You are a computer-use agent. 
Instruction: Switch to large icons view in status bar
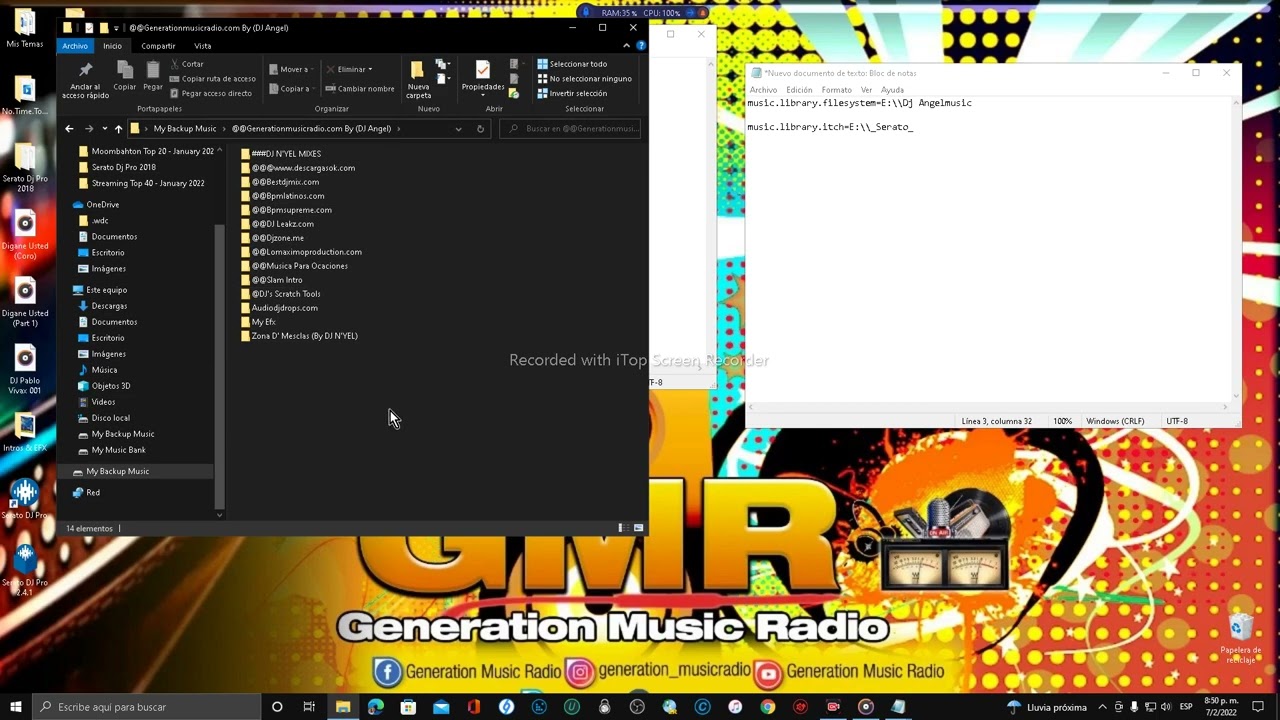tap(638, 528)
